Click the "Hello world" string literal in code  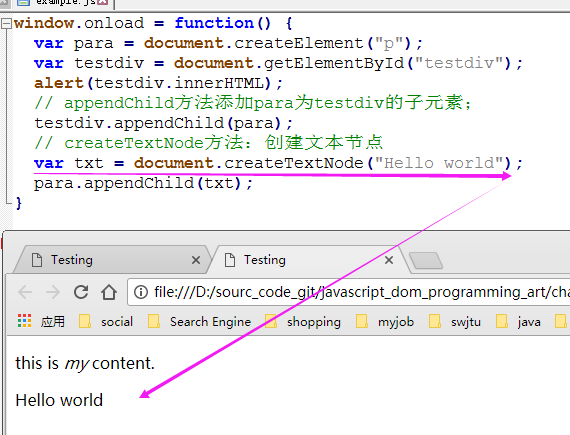(439, 163)
